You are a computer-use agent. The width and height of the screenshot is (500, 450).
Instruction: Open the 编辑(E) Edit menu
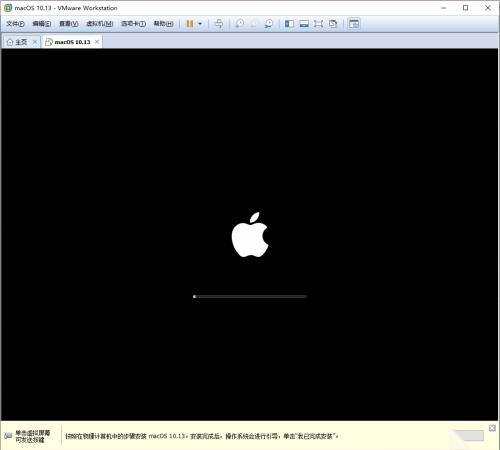(x=42, y=24)
